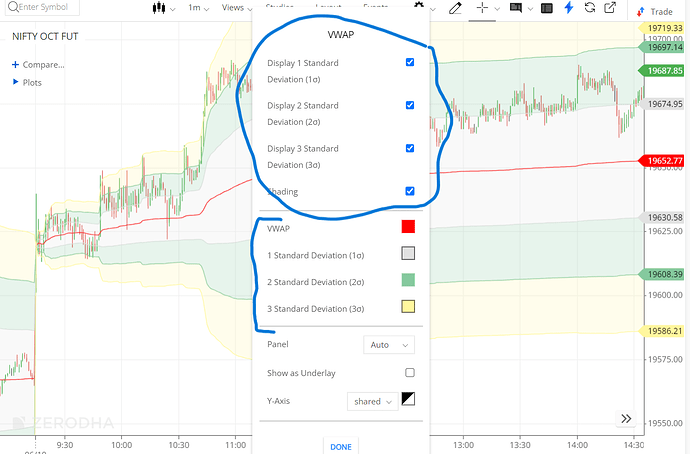Image resolution: width=690 pixels, height=454 pixels.
Task: Open the Panel Auto dropdown
Action: 388,344
